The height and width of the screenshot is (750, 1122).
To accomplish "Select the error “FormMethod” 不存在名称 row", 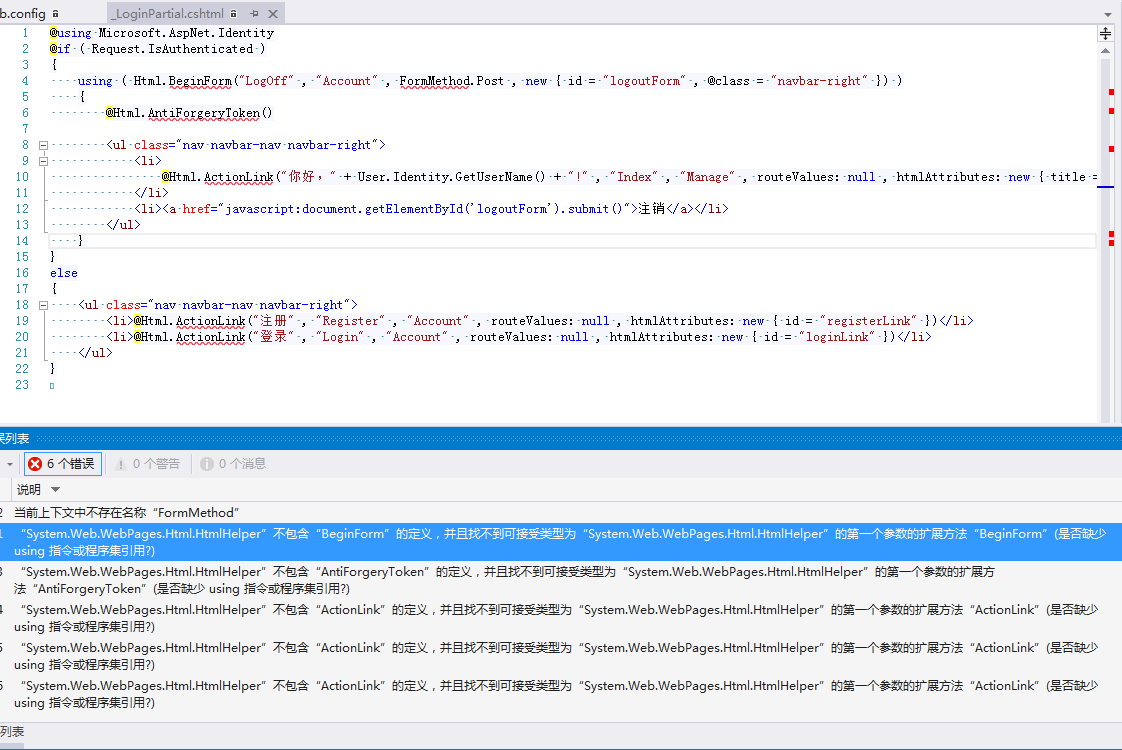I will [x=561, y=512].
